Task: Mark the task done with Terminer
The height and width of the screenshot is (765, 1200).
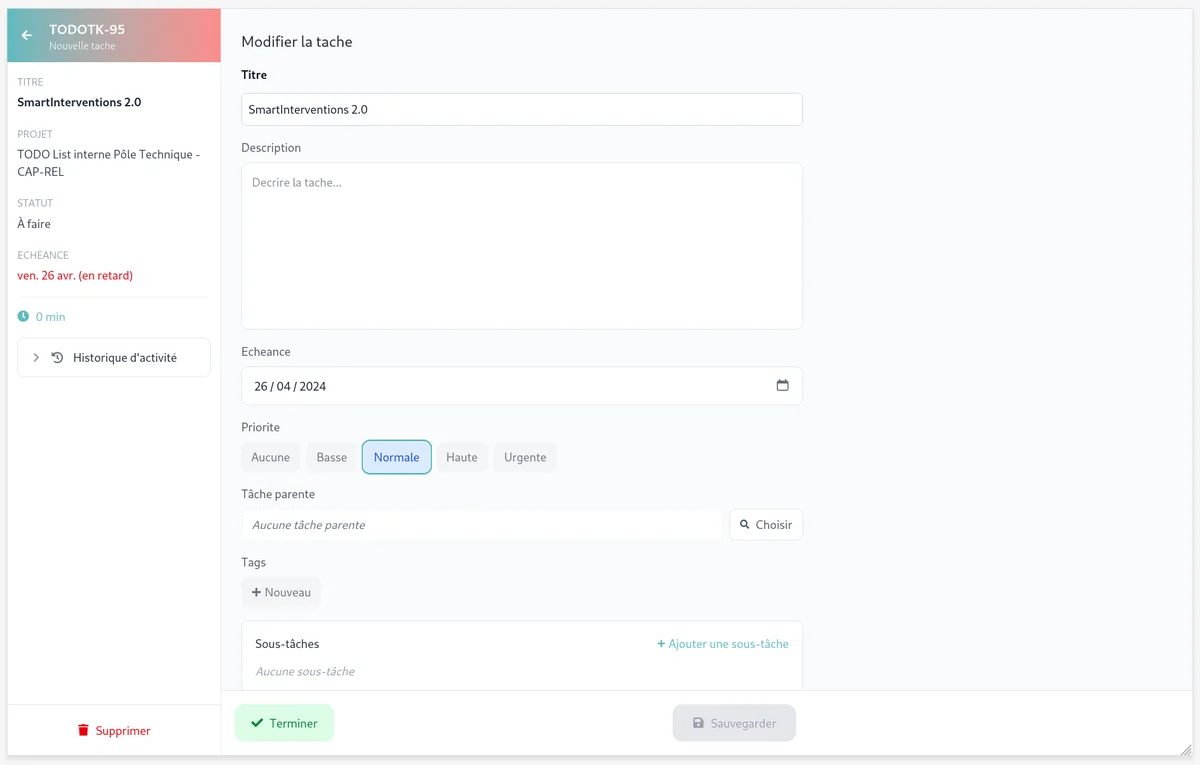Action: [284, 723]
